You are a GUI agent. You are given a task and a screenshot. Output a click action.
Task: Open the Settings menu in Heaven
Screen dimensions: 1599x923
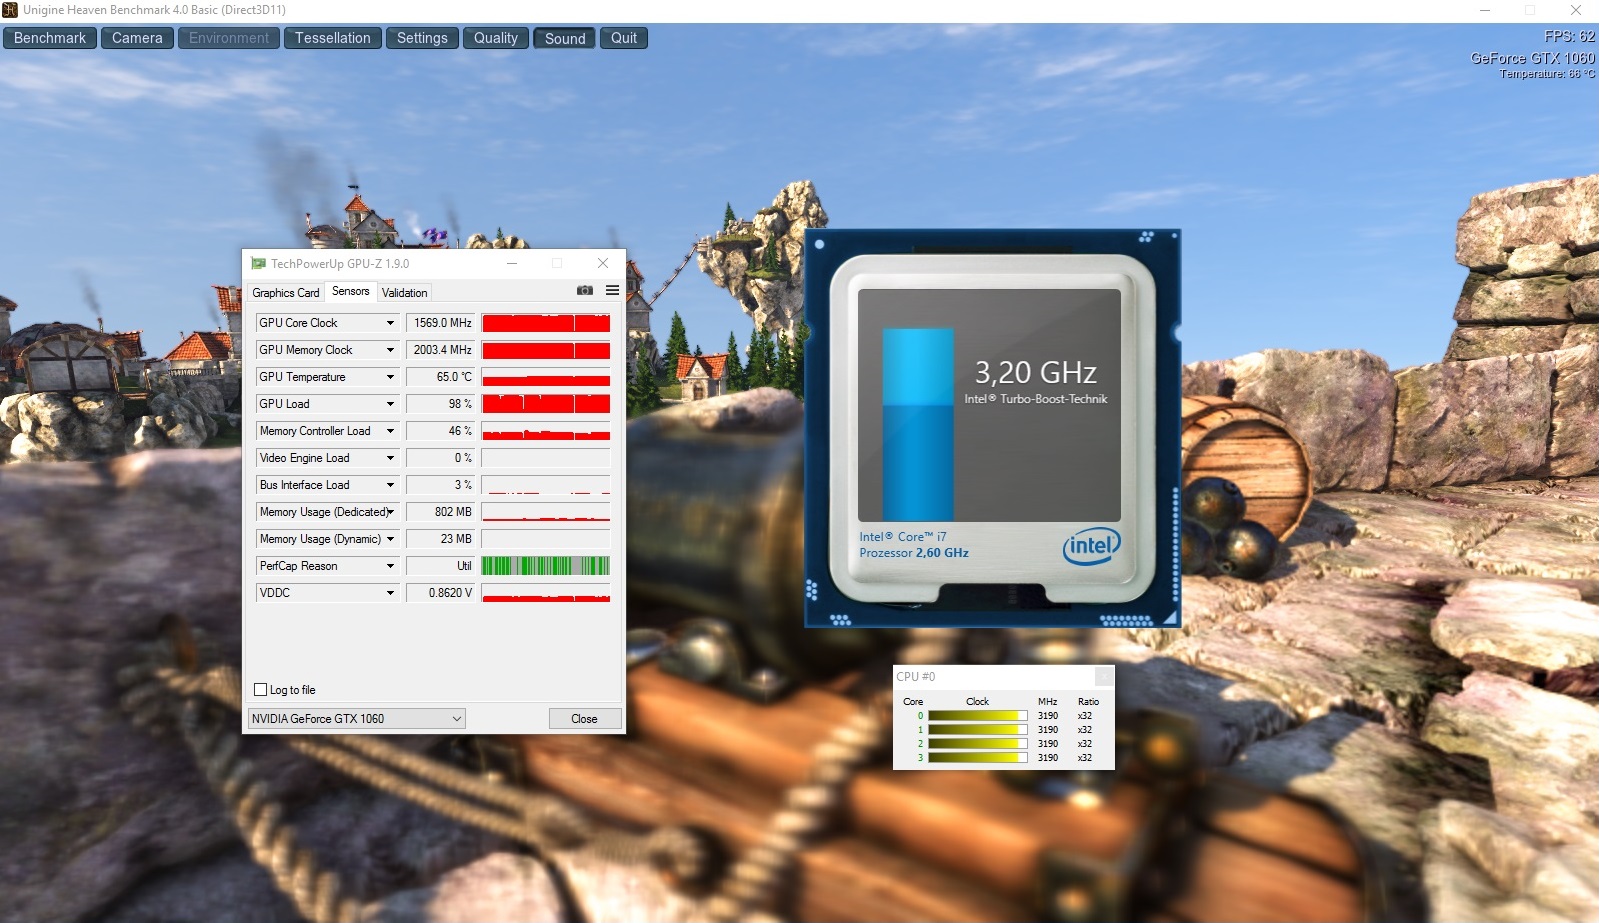pyautogui.click(x=422, y=38)
